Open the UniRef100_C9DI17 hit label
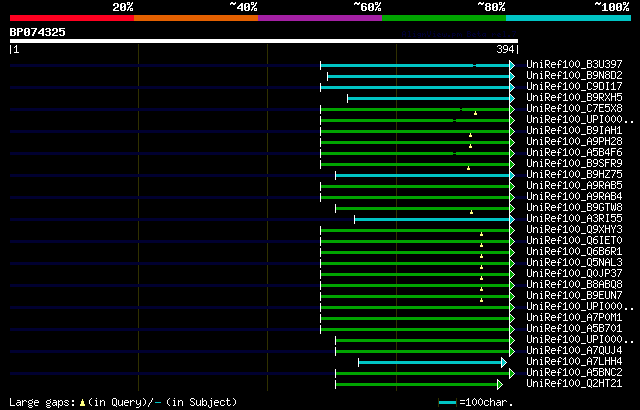 click(x=574, y=86)
